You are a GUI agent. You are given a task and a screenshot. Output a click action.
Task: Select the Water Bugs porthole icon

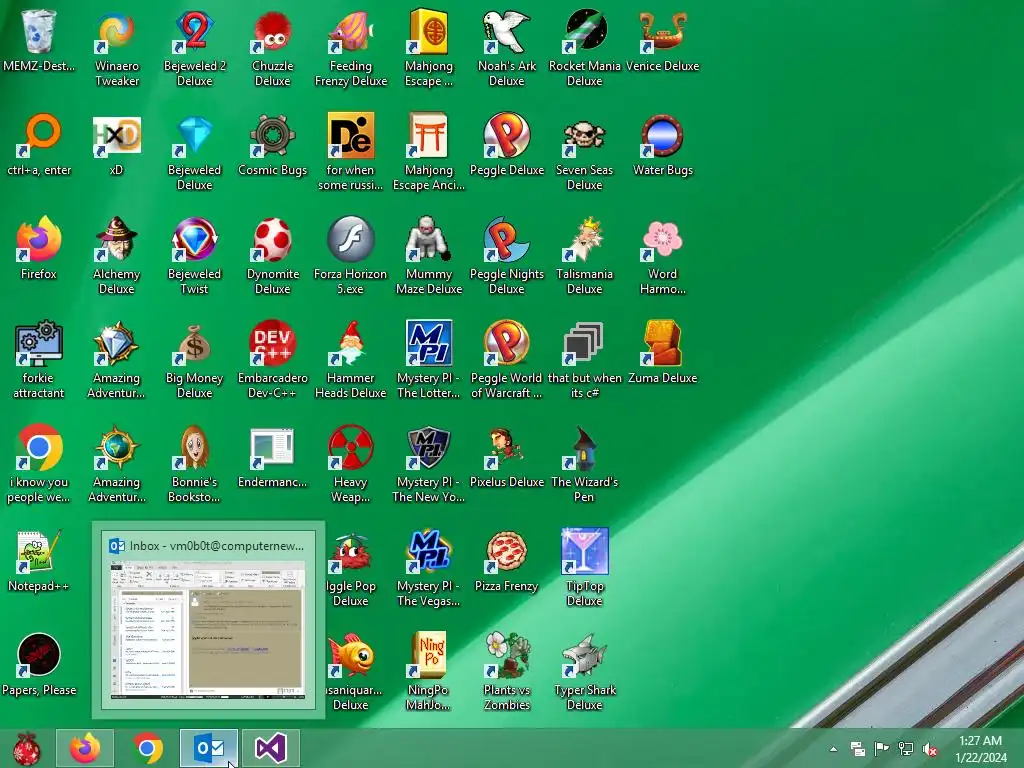click(663, 135)
